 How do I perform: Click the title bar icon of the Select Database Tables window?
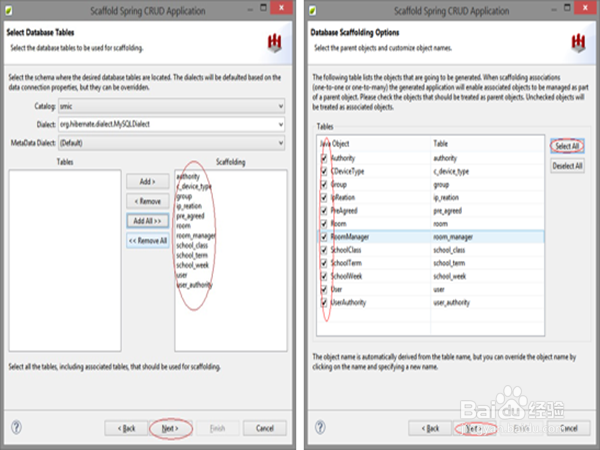click(x=9, y=10)
